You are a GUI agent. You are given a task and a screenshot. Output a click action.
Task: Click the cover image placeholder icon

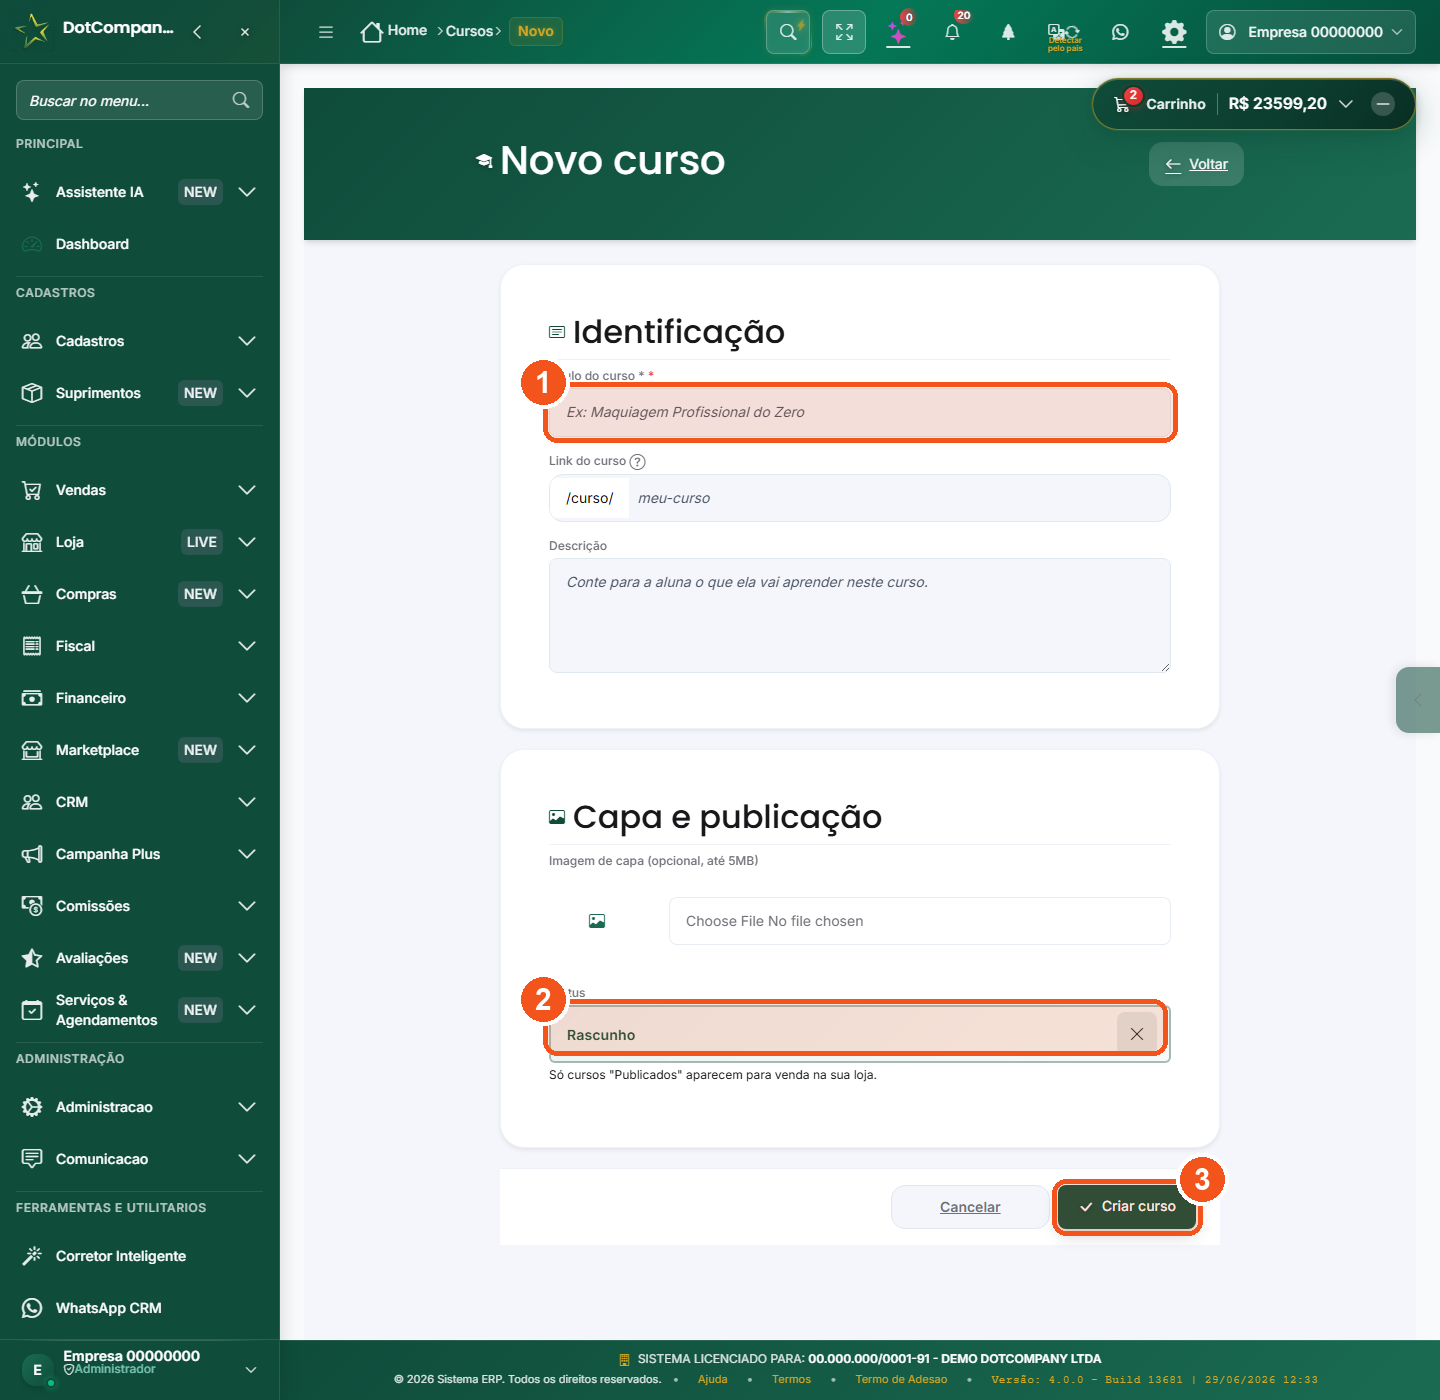(x=597, y=921)
